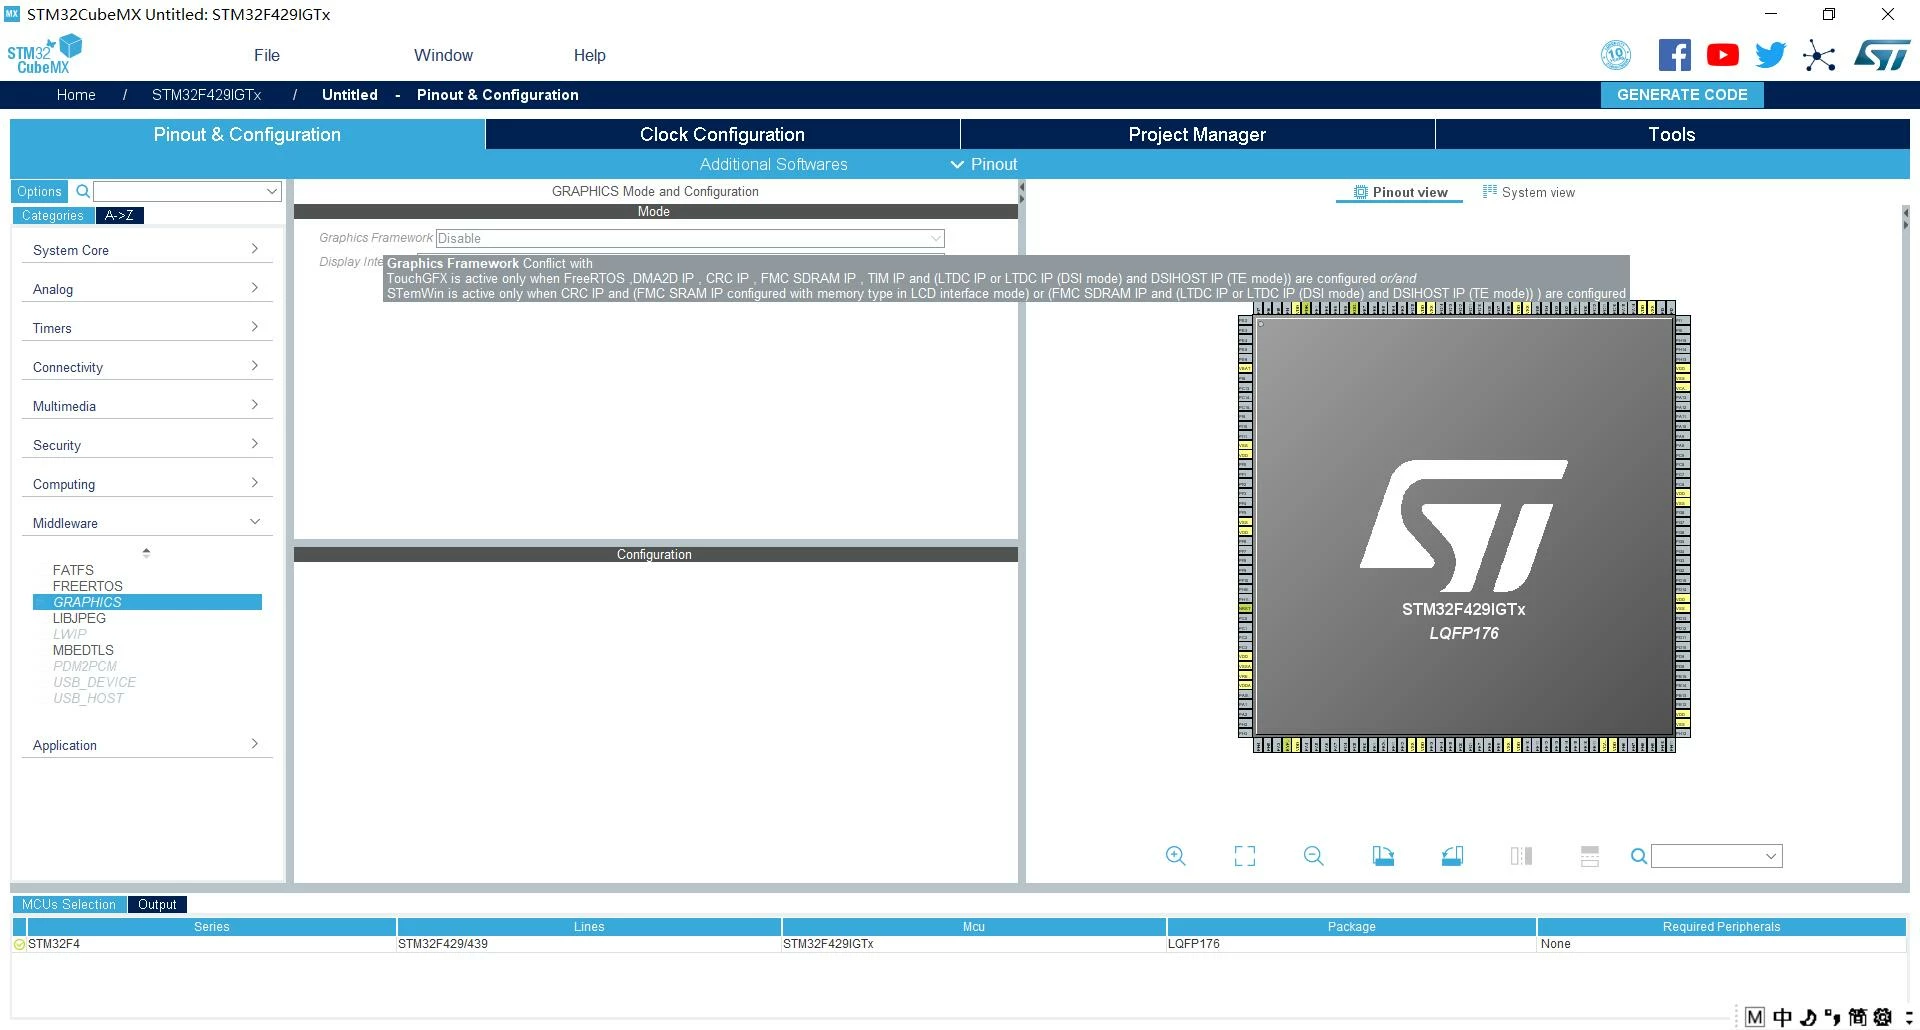Click the vertical flip icon
The image size is (1920, 1030).
(x=1590, y=856)
